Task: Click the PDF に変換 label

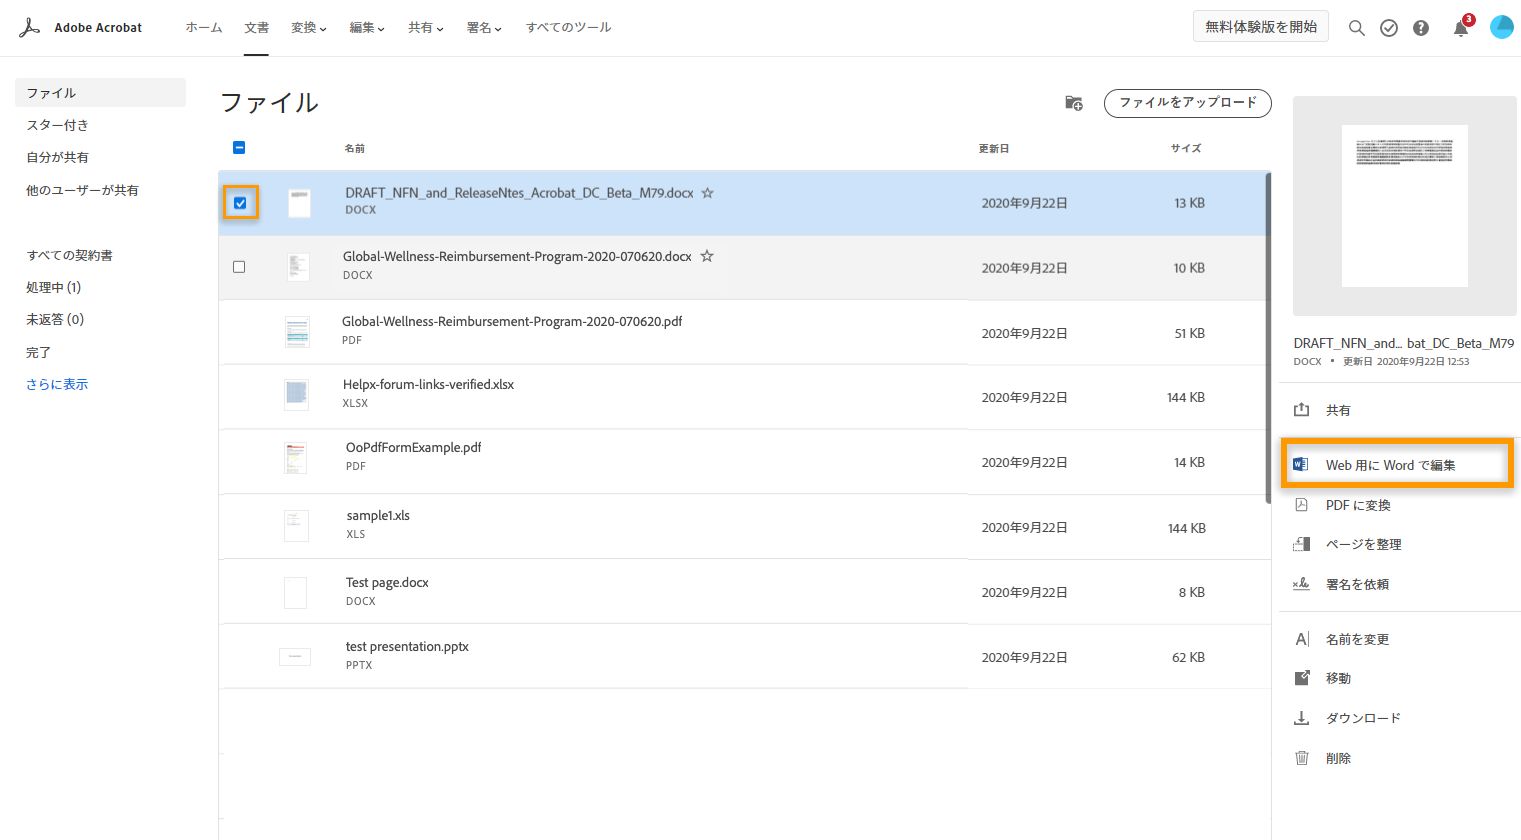Action: click(x=1358, y=505)
